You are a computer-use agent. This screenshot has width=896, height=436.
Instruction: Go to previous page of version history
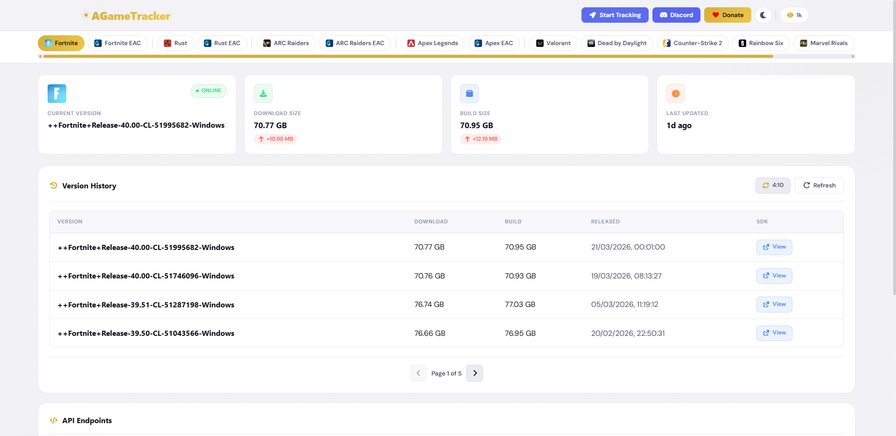418,373
